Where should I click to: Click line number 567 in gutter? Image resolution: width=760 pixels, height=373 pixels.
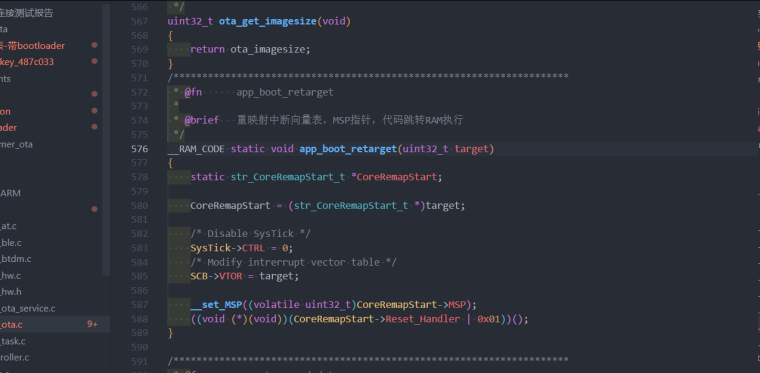point(140,21)
